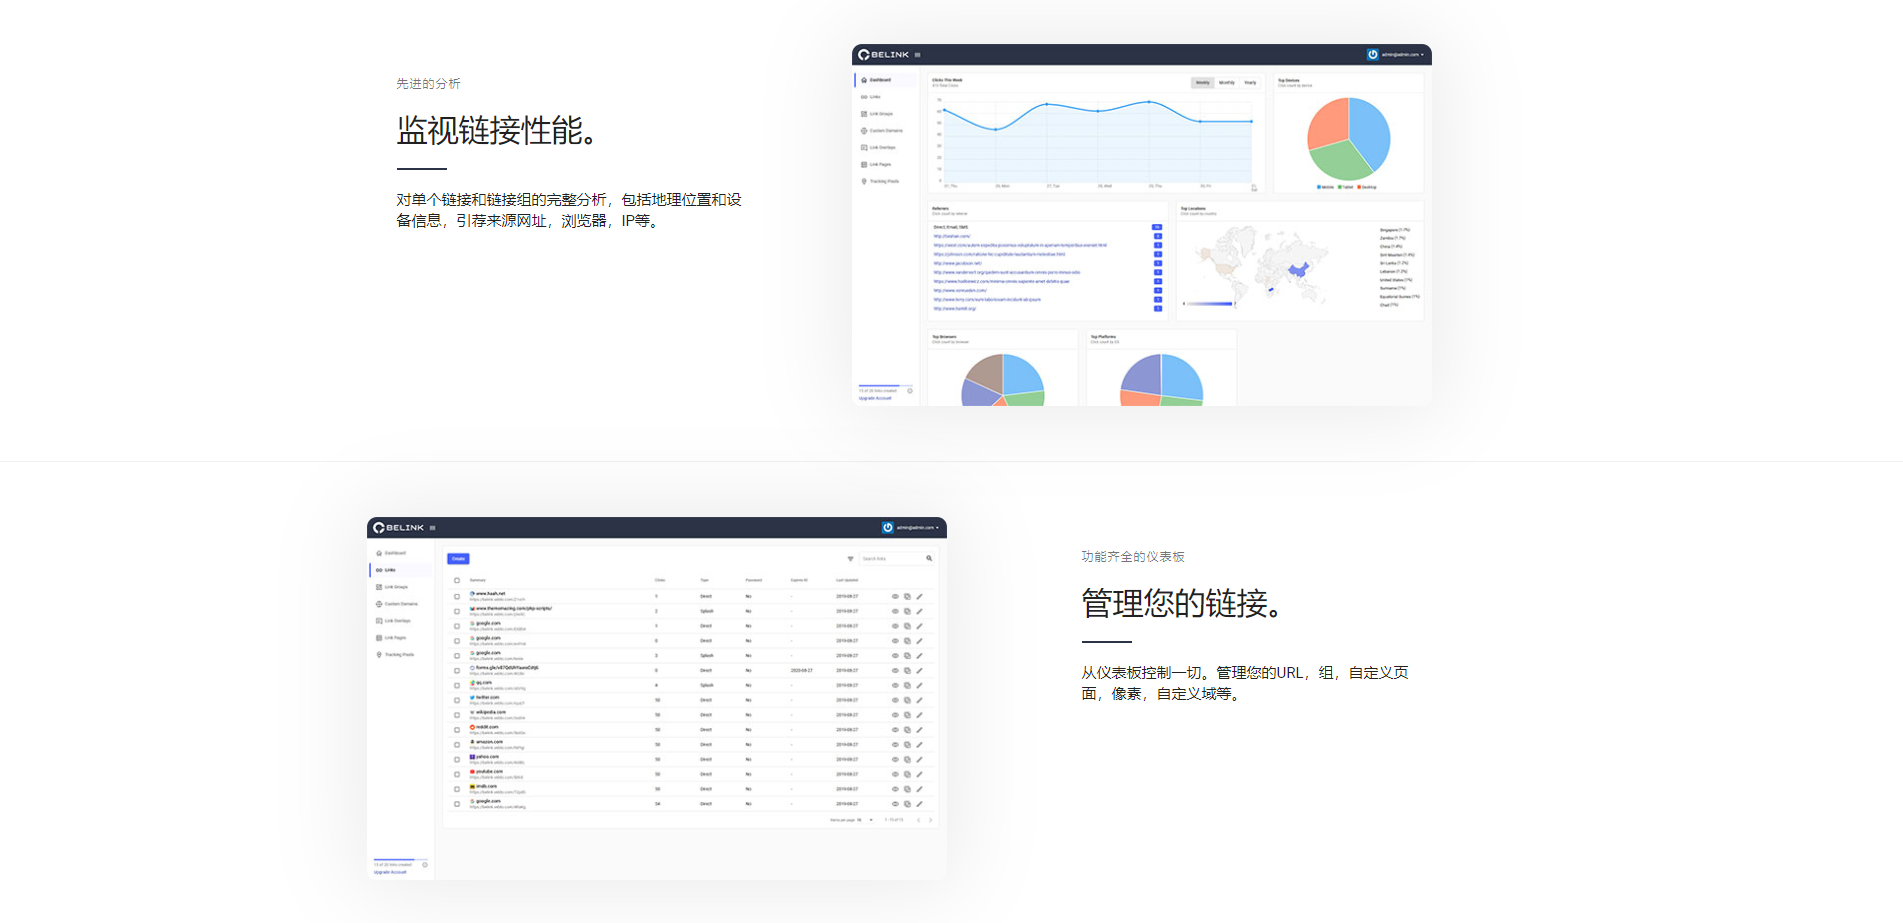Select the Links item in the sidebar
Screen dimensions: 1903x923
pos(391,570)
